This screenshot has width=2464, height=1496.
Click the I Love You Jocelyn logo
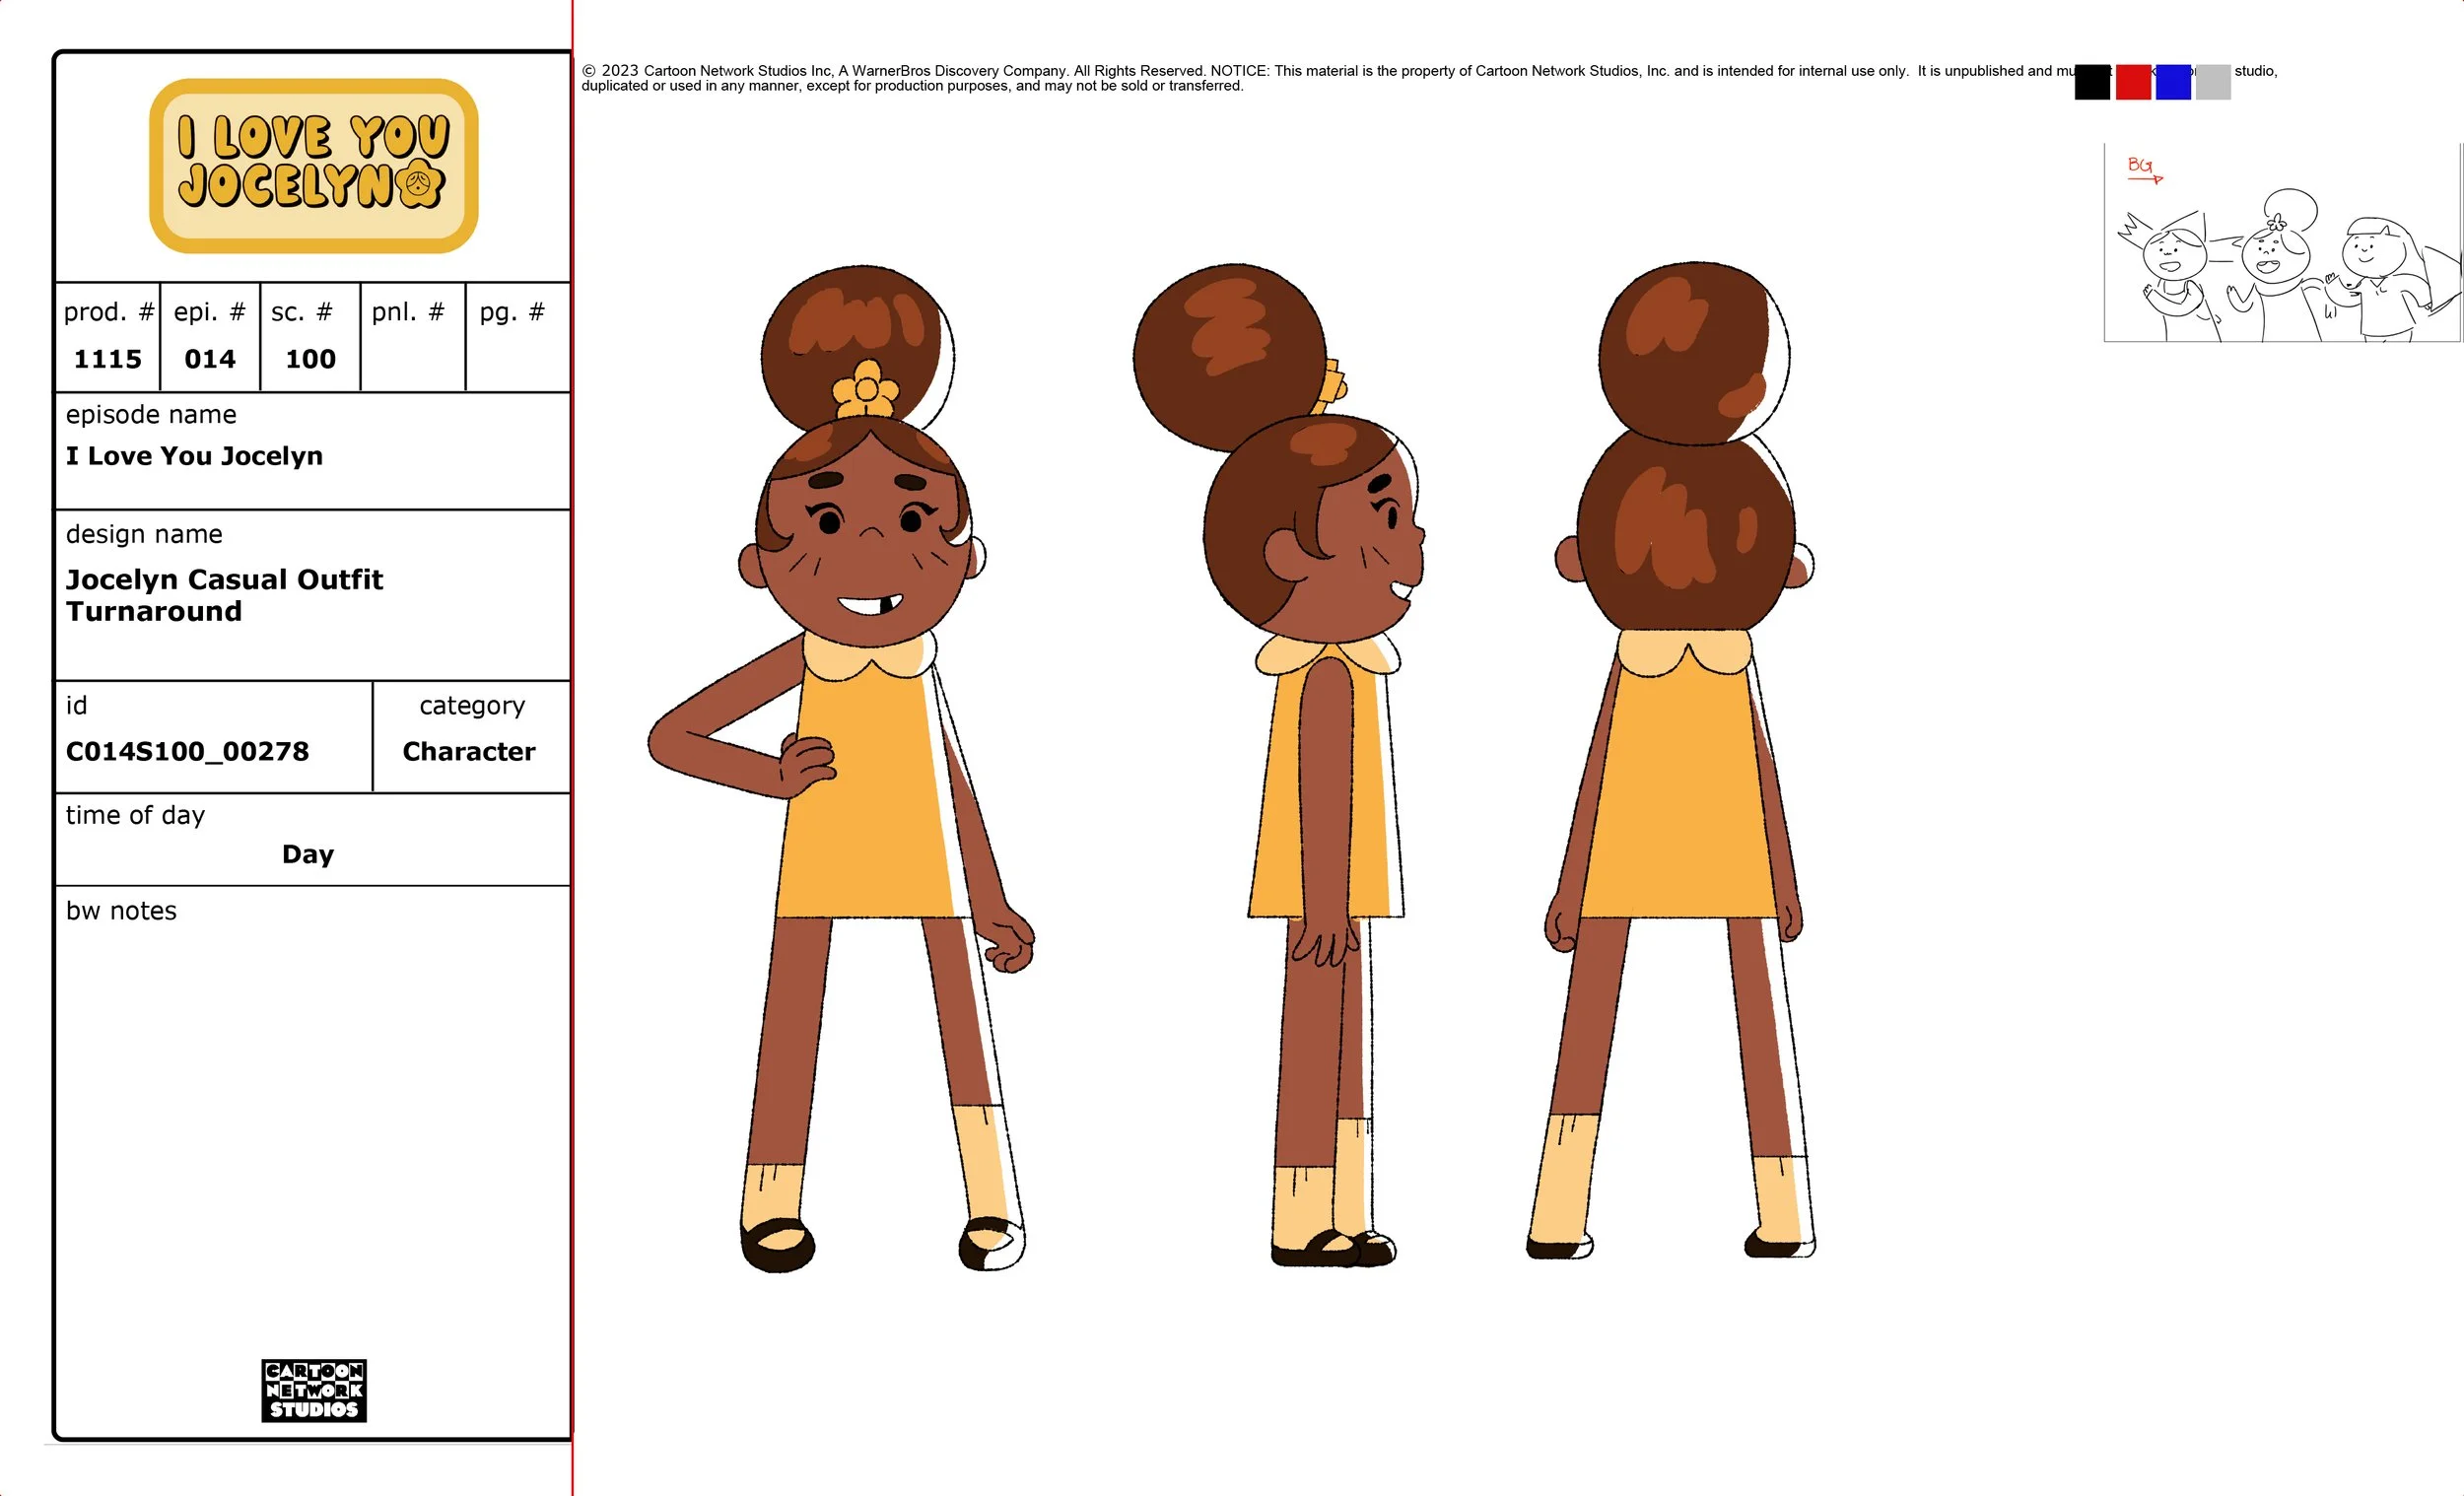pyautogui.click(x=314, y=166)
